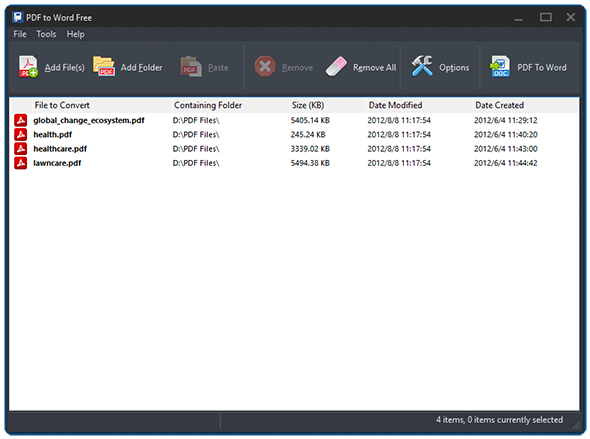Click the Add Folder icon
590x439 pixels.
(x=104, y=67)
